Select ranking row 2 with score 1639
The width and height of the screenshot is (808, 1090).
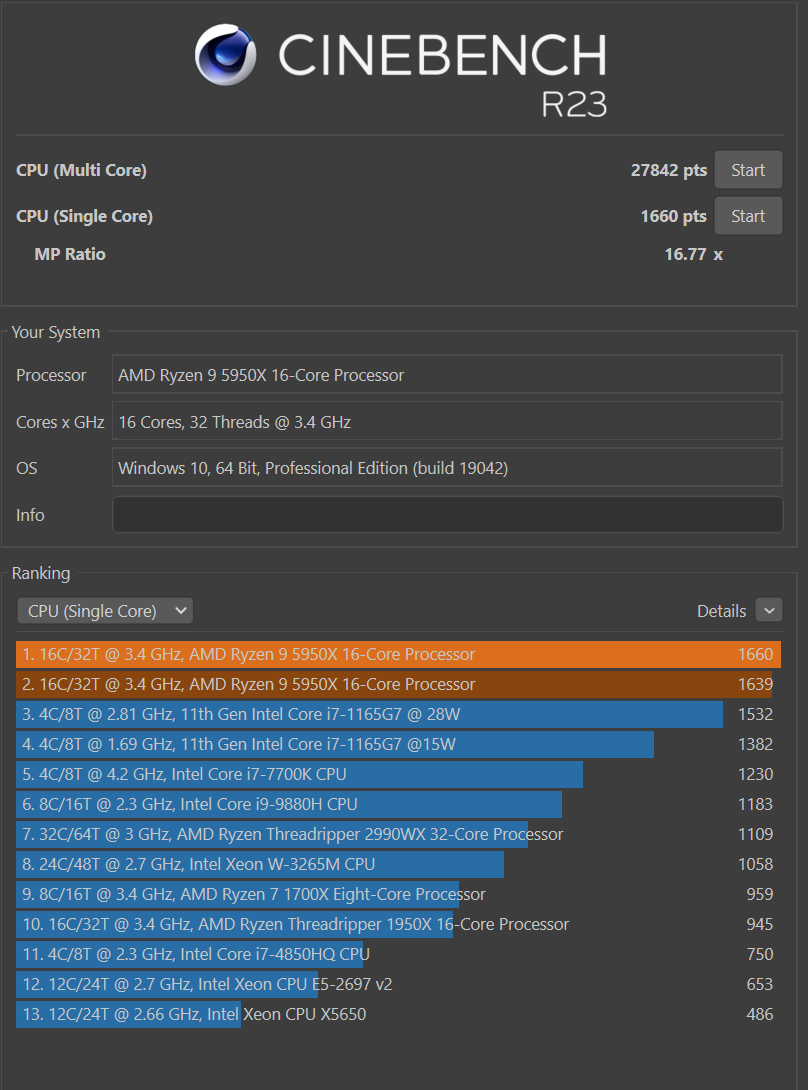(x=398, y=684)
